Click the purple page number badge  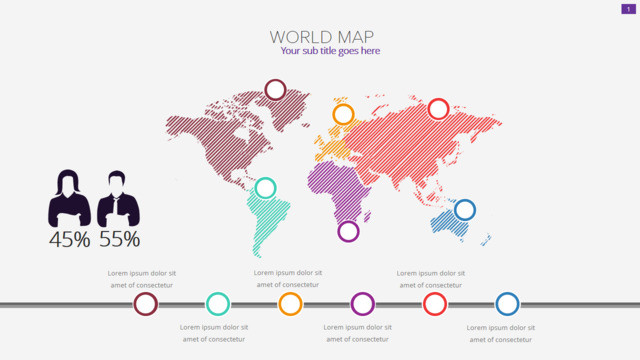point(629,9)
